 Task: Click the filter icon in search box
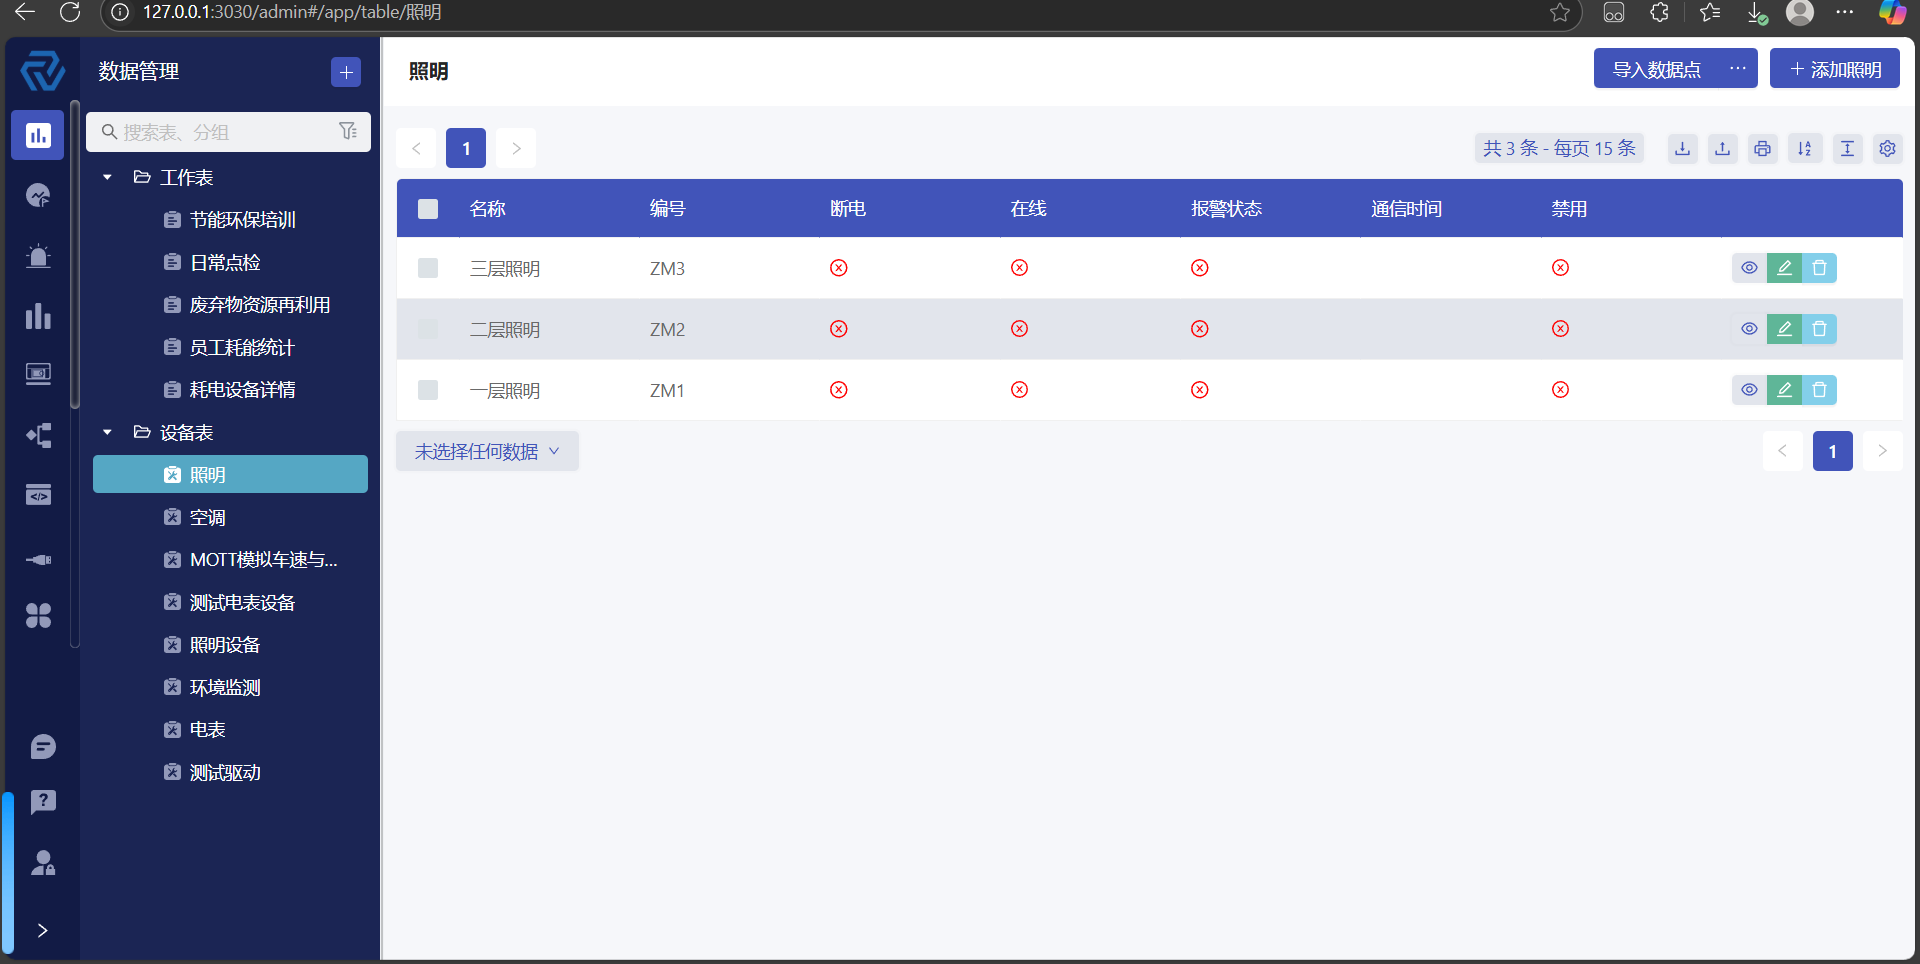[x=348, y=132]
